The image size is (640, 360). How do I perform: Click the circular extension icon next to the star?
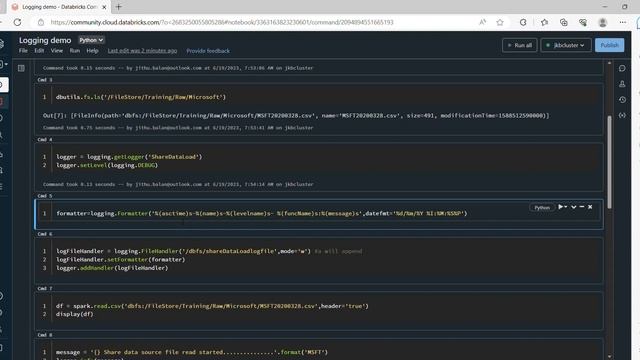pos(523,22)
